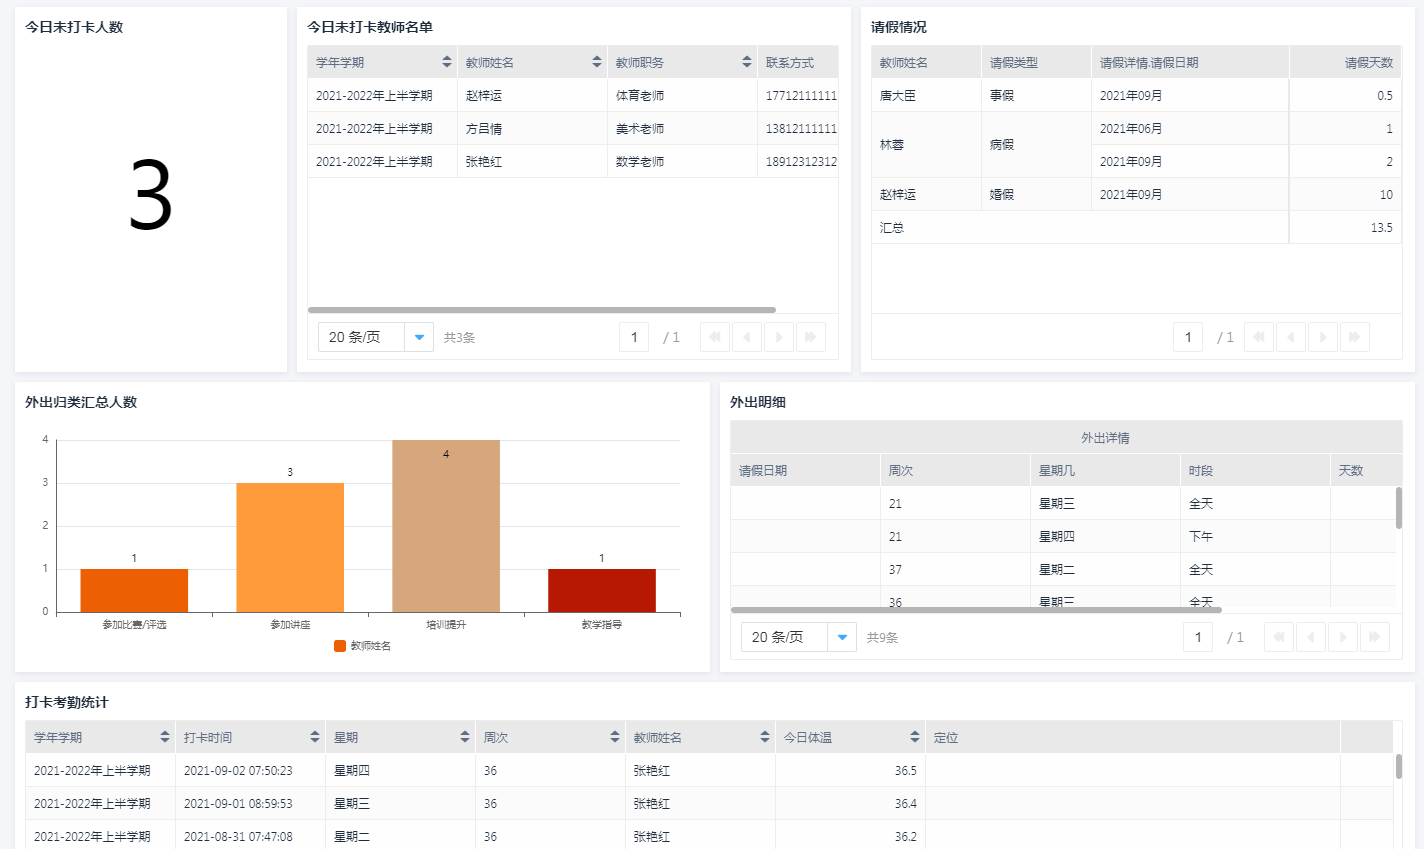Screen dimensions: 1424x849
Task: Sort by 学年学期 in 今日未打卡教师名单 table
Action: click(x=446, y=62)
